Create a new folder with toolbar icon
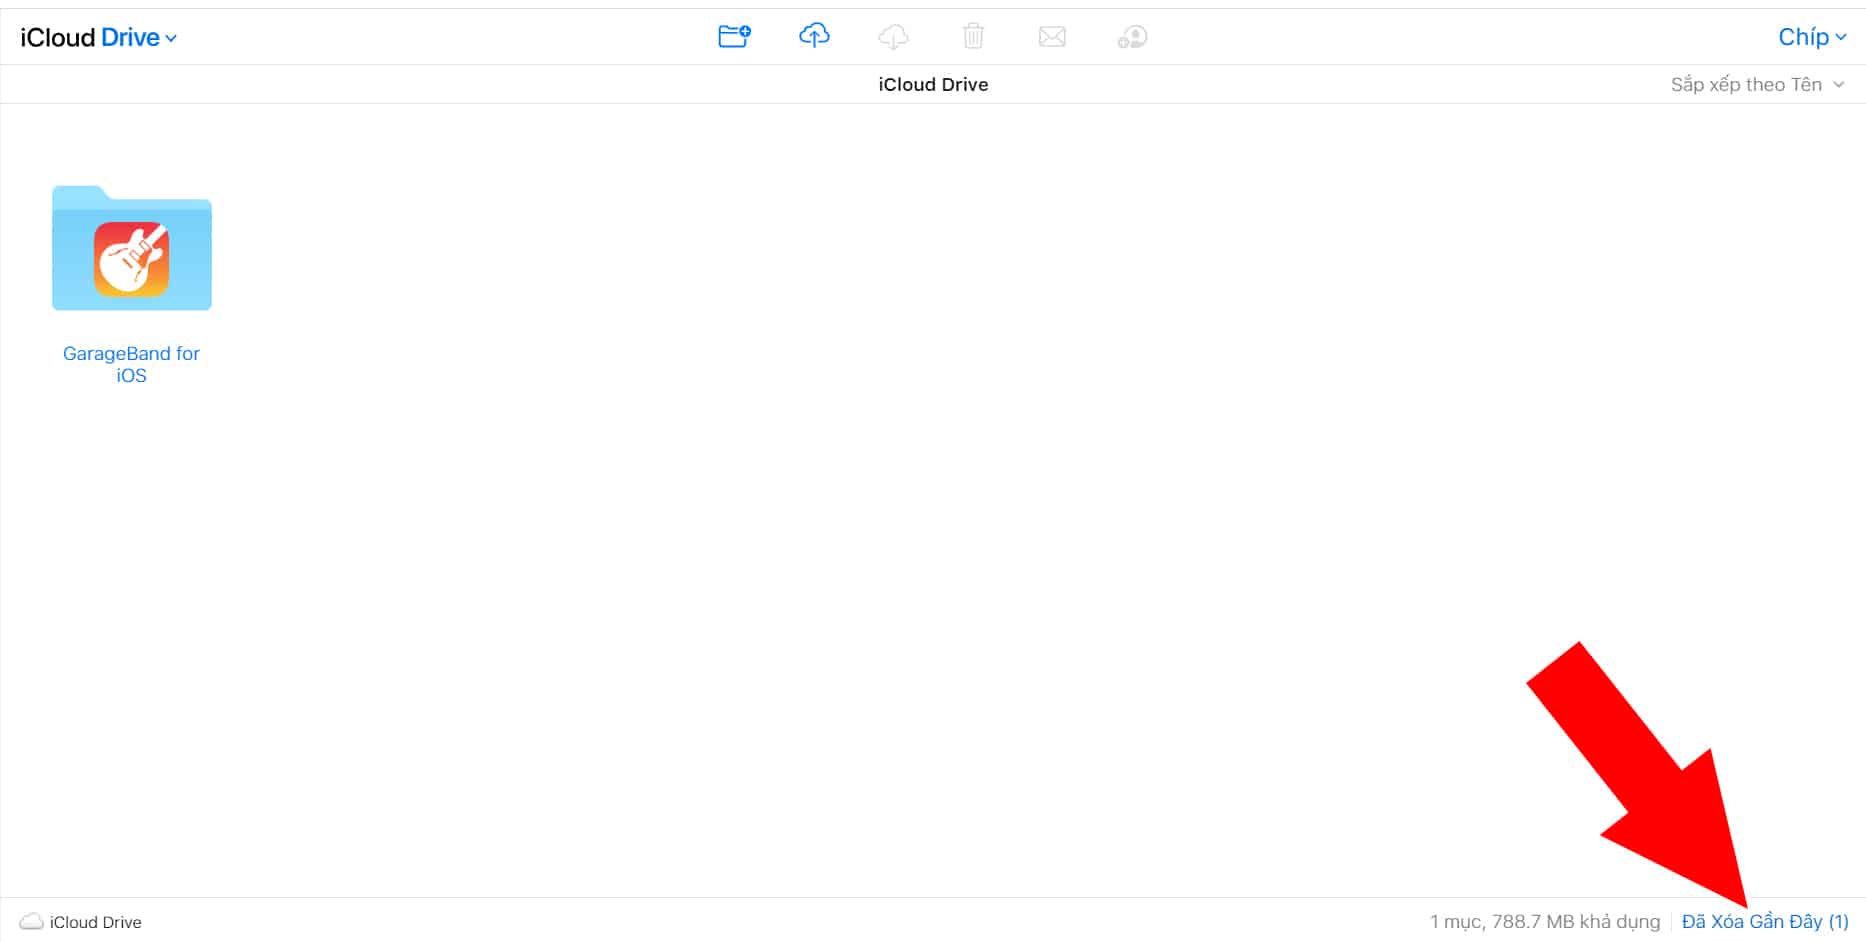Viewport: 1866px width, 942px height. pos(734,37)
